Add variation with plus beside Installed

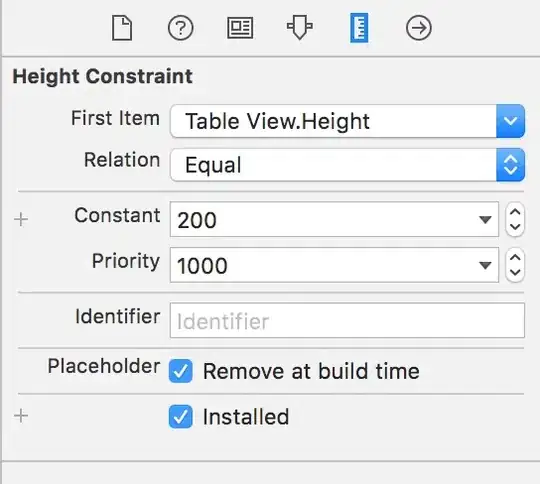pos(21,416)
